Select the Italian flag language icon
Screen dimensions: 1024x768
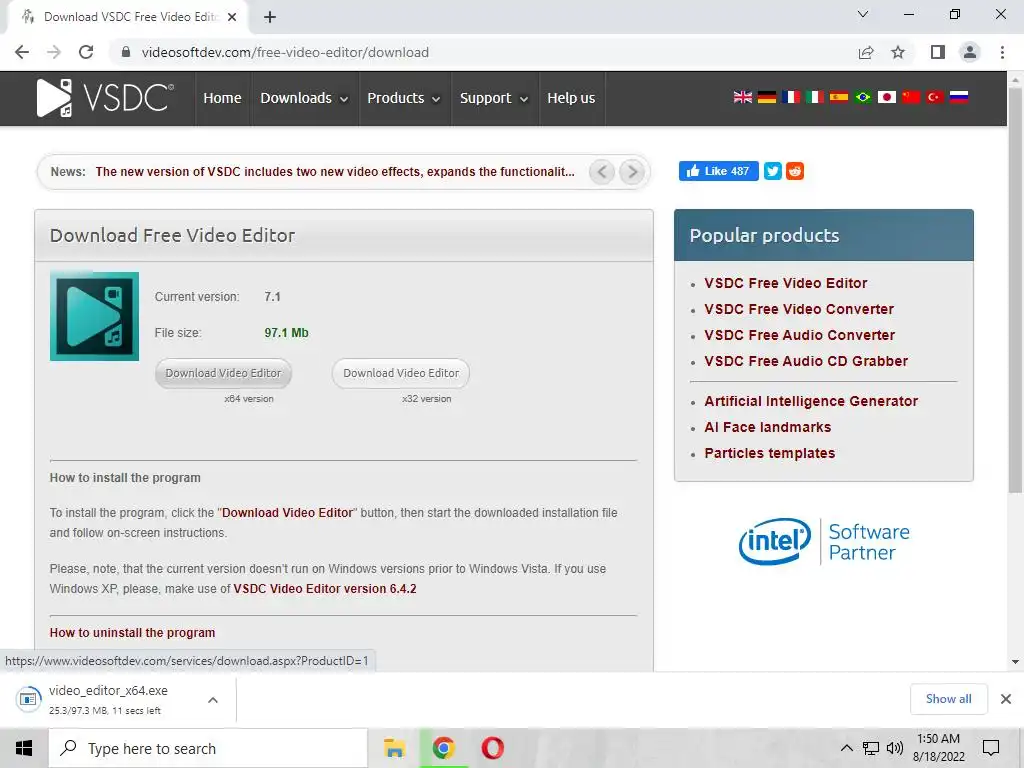814,97
